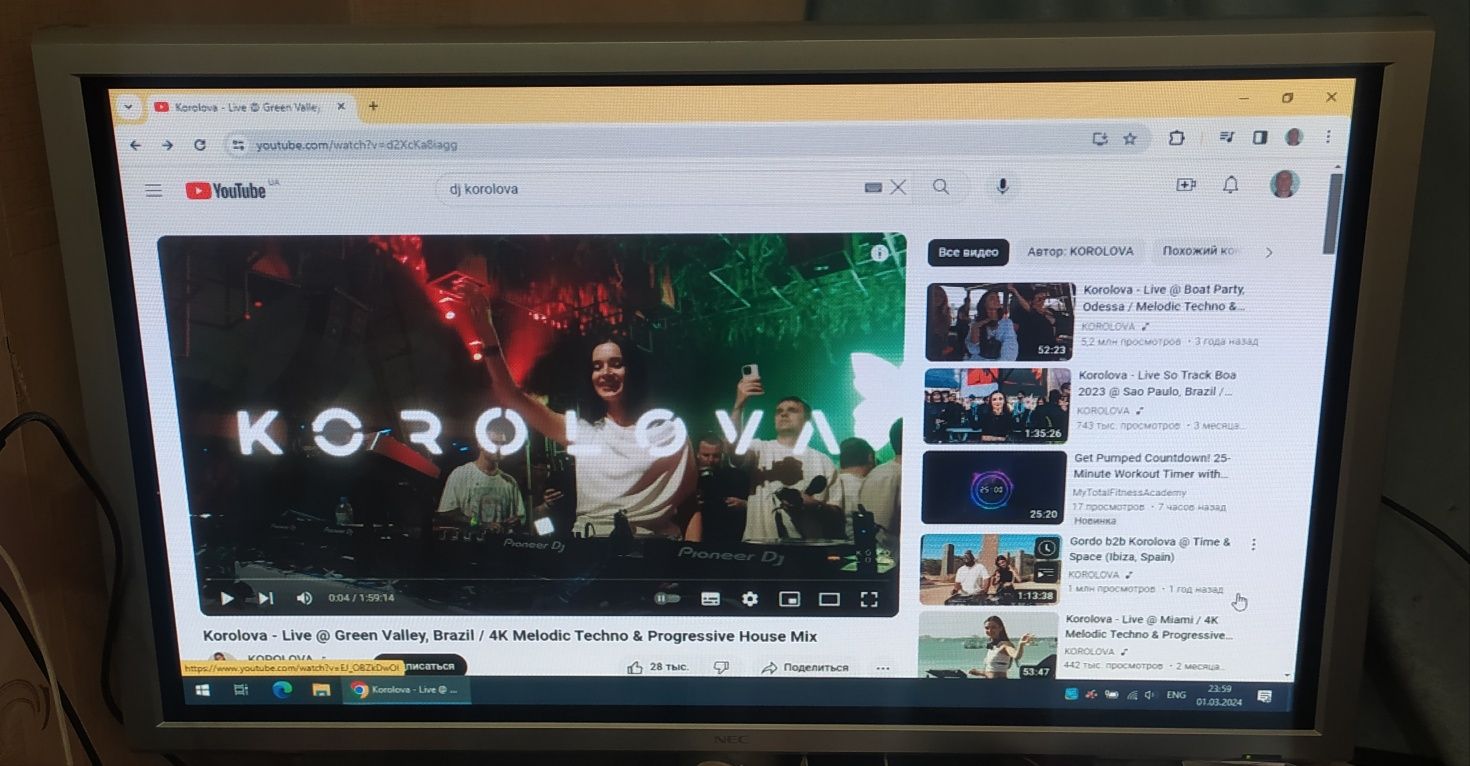
Task: Click the browser address bar URL
Action: 356,145
